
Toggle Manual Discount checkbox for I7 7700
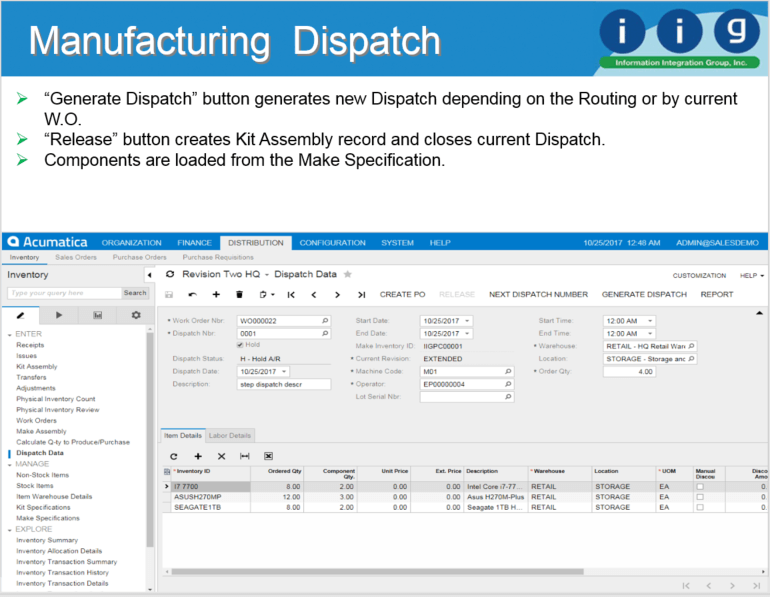(700, 487)
